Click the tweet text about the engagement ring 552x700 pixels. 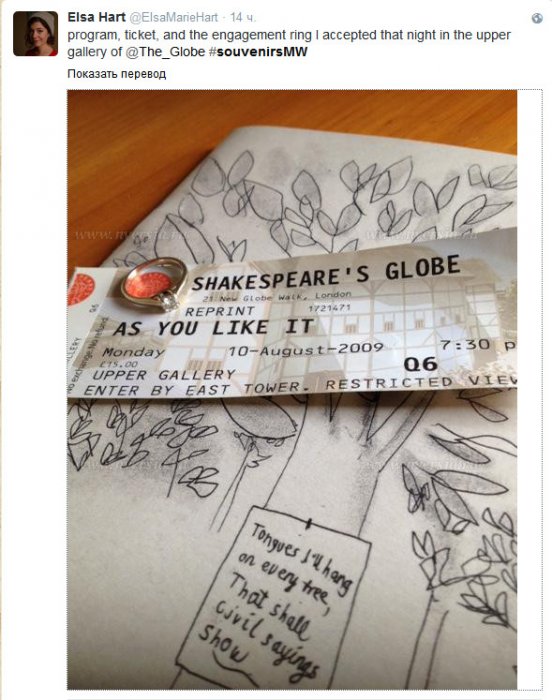tap(289, 43)
